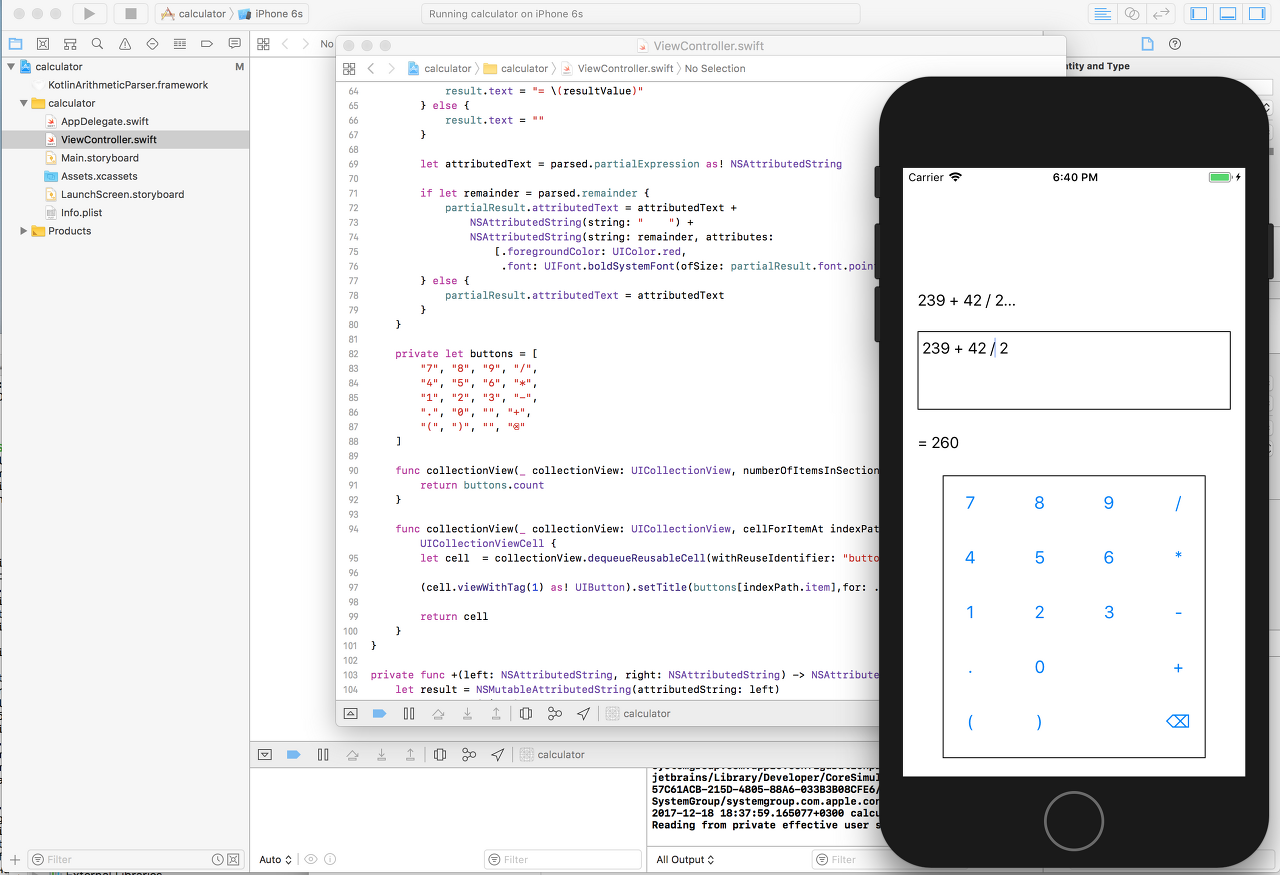Toggle the Debug area visibility
This screenshot has width=1280, height=875.
point(1227,14)
